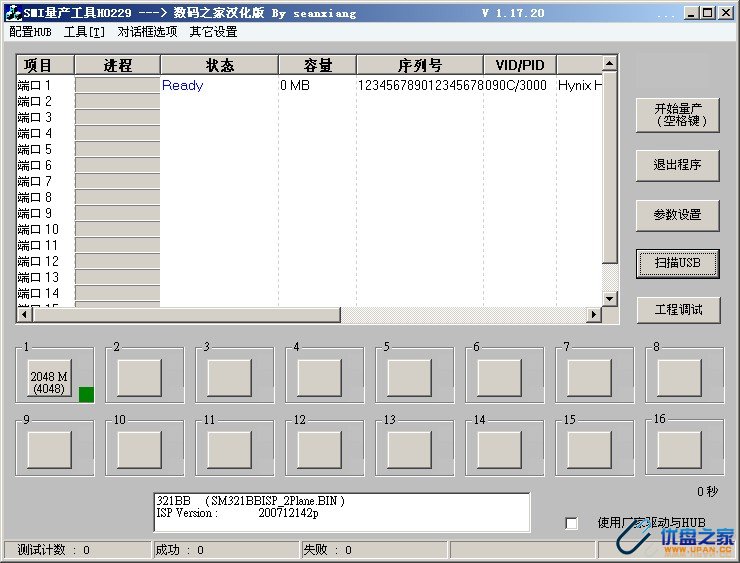Image resolution: width=740 pixels, height=563 pixels.
Task: Click the list's vertical scrollbar down arrow
Action: pyautogui.click(x=610, y=298)
